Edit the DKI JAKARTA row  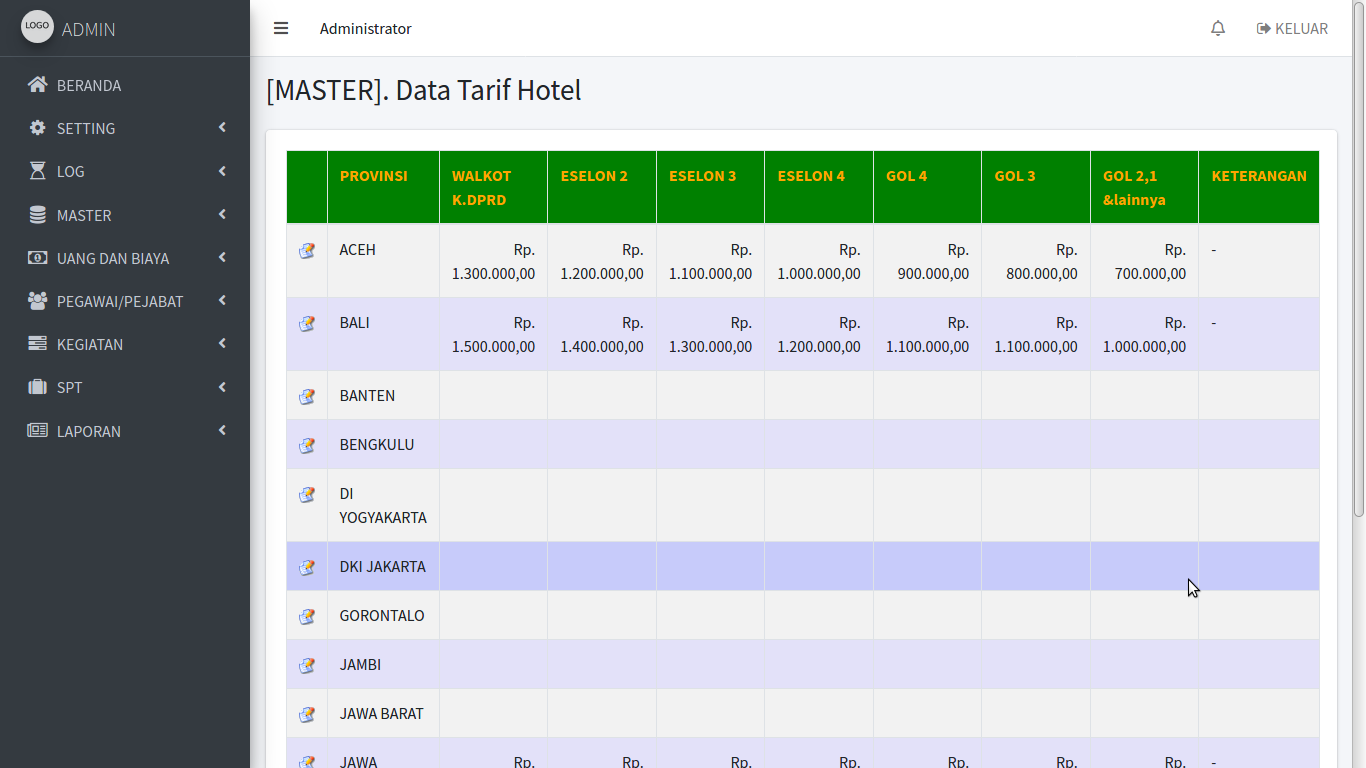(x=307, y=567)
